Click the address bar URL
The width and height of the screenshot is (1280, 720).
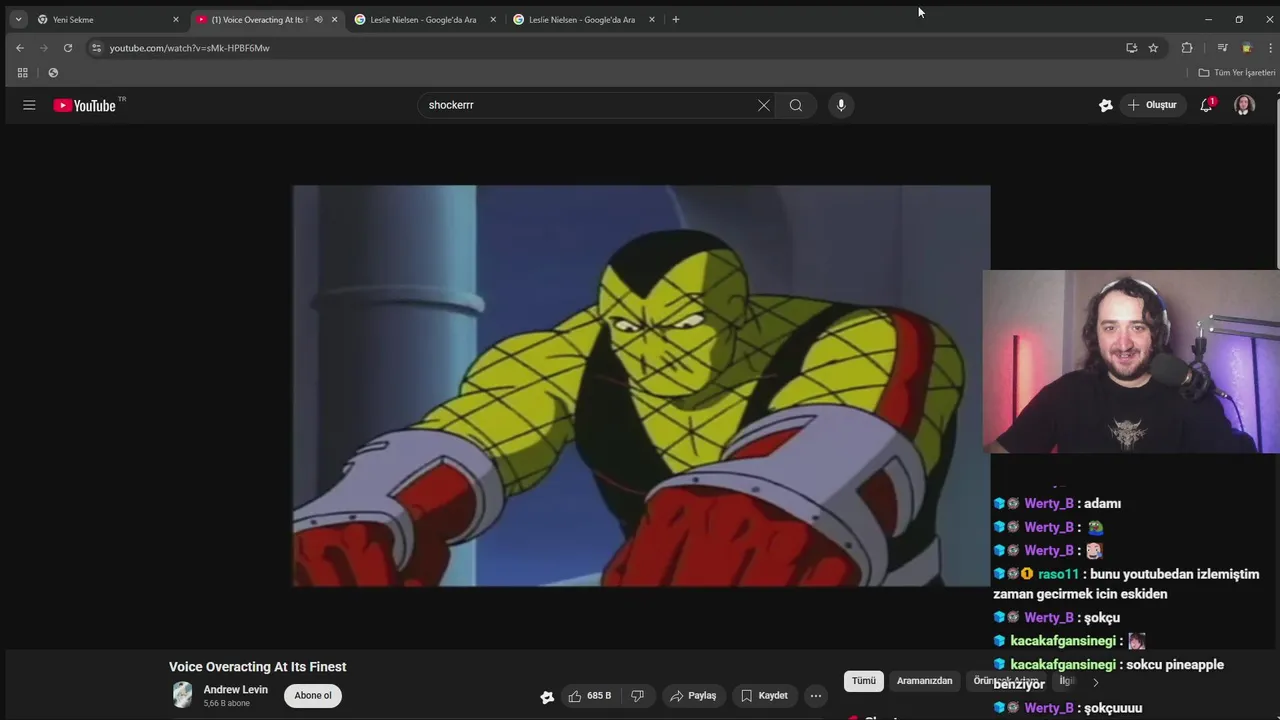click(190, 48)
